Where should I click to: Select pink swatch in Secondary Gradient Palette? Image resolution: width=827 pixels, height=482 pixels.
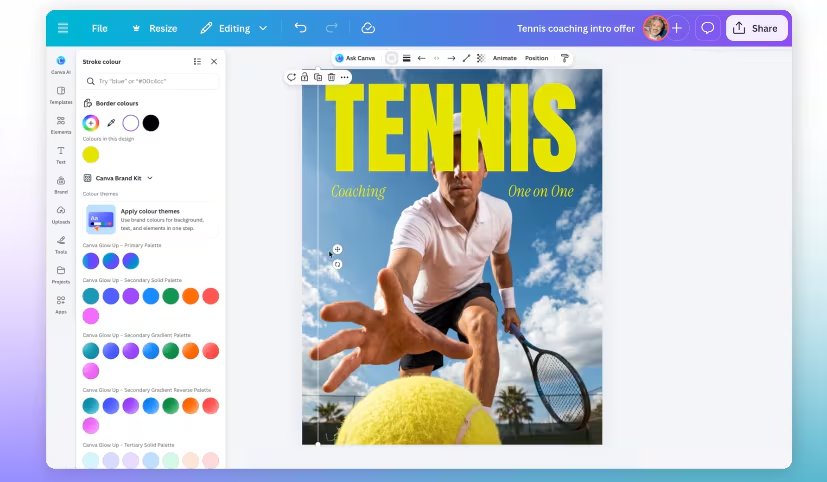pos(91,371)
